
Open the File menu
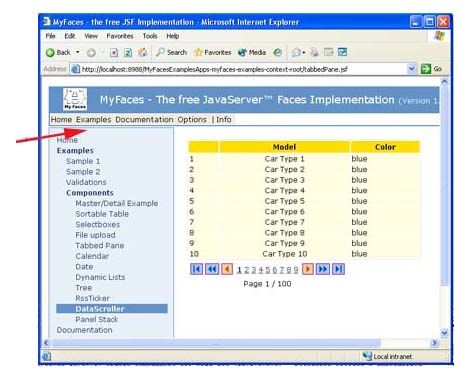pyautogui.click(x=50, y=36)
